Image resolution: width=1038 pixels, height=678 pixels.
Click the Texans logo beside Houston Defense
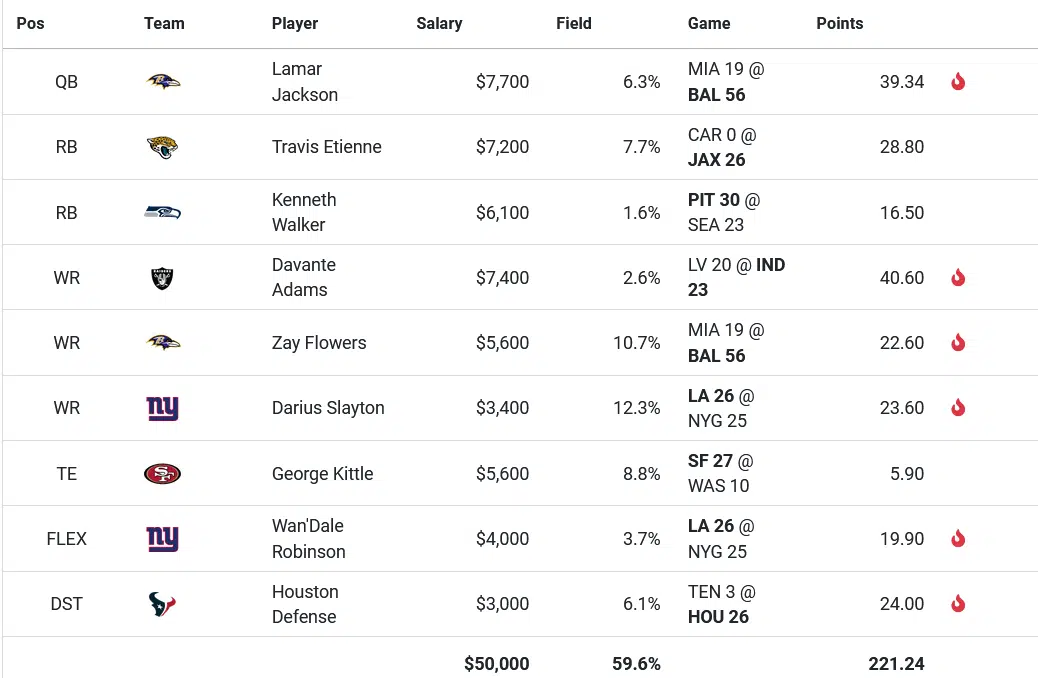[163, 604]
